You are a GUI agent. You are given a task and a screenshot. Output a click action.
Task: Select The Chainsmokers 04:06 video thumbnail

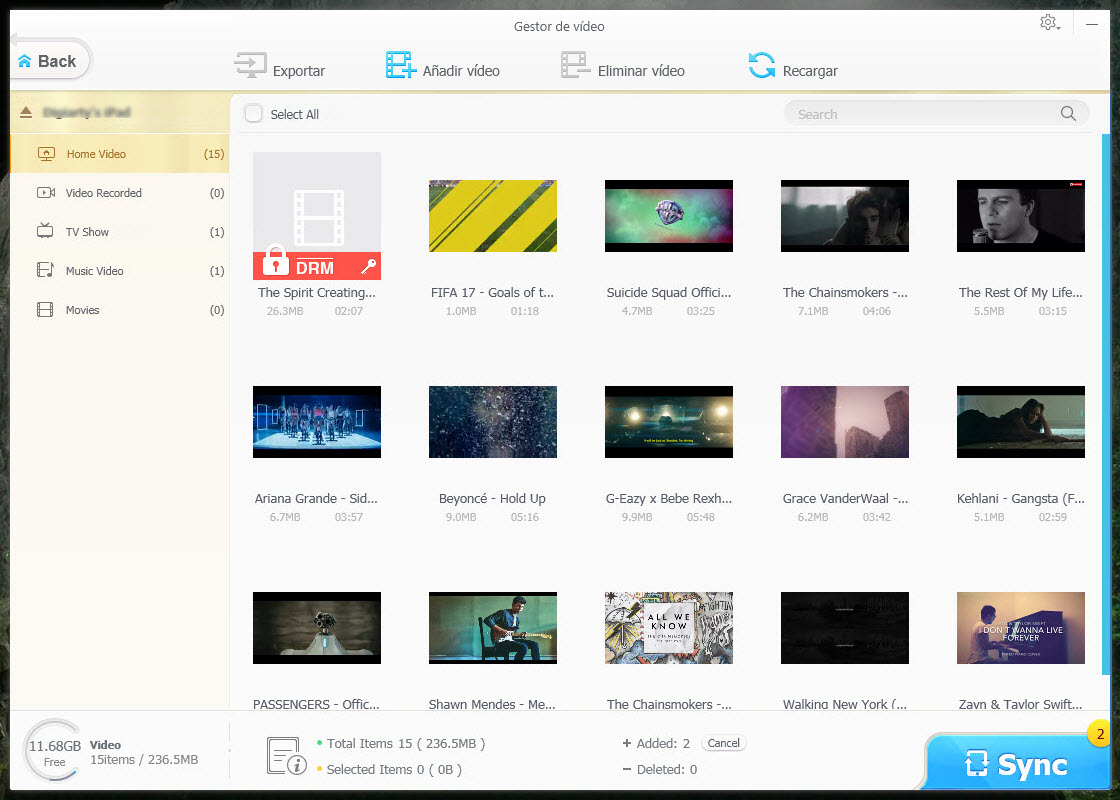(x=845, y=216)
